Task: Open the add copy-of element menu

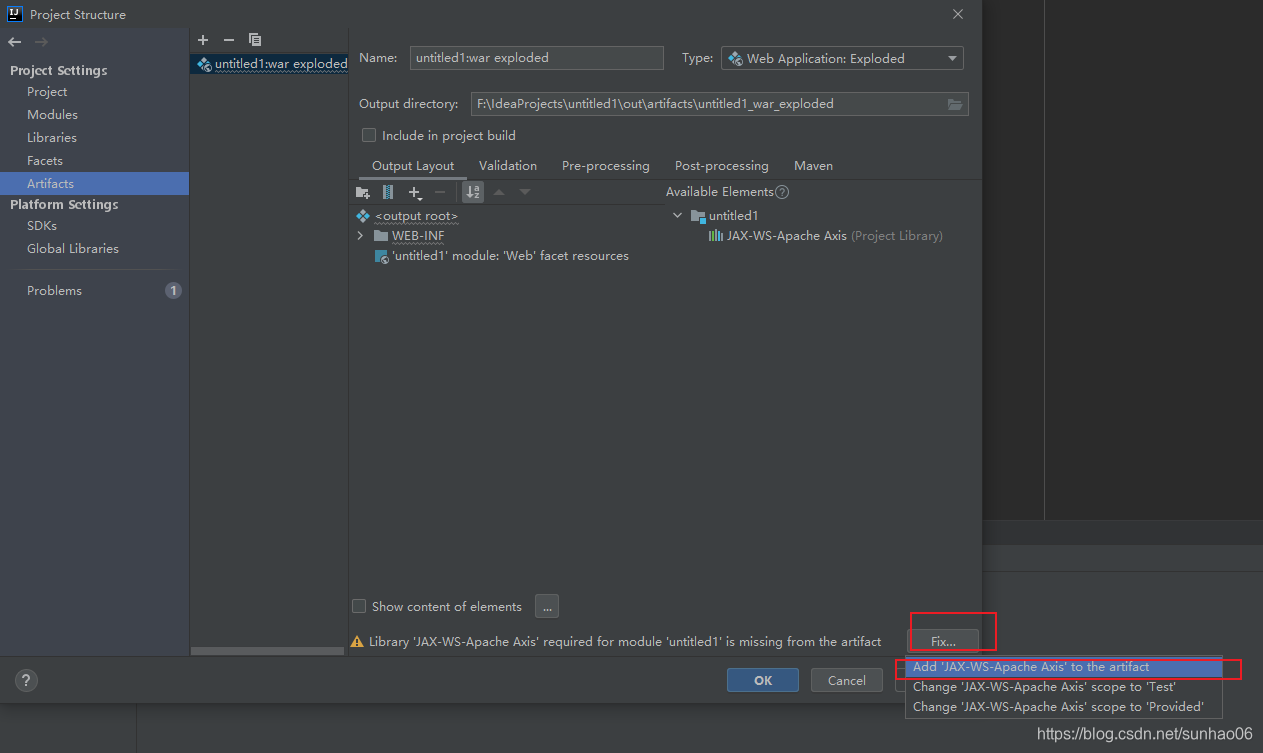Action: pos(415,192)
